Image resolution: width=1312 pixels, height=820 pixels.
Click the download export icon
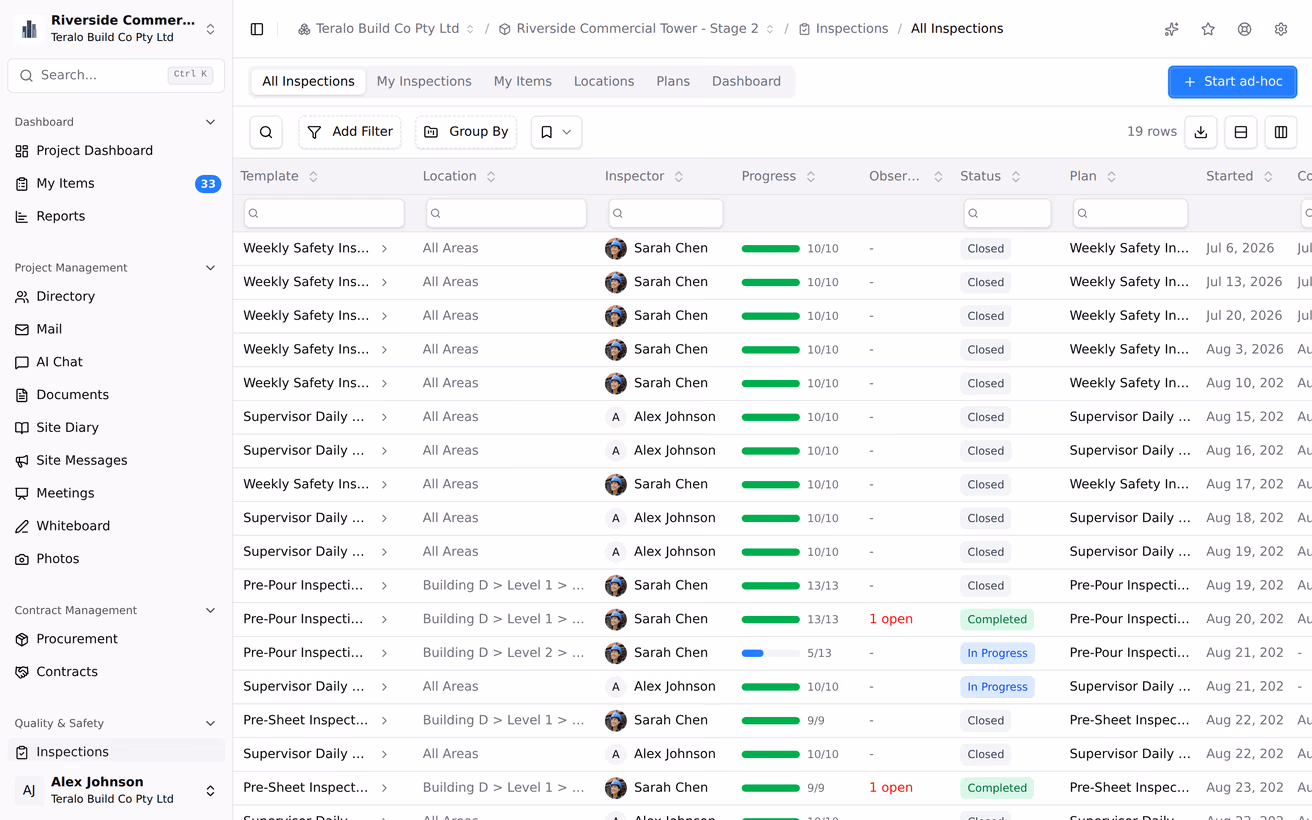(x=1201, y=132)
